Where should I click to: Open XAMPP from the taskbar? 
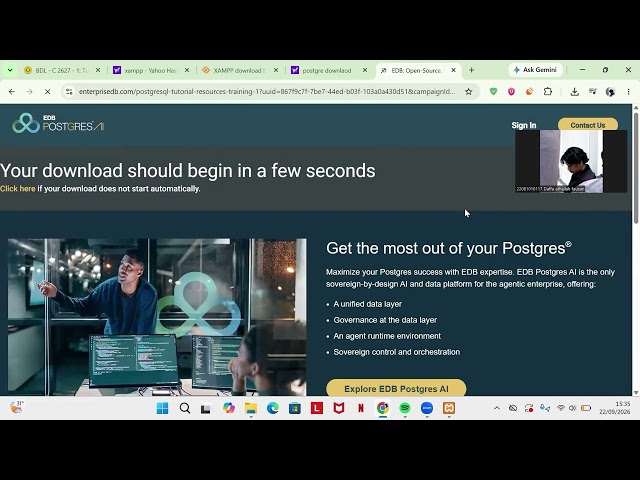pos(449,408)
